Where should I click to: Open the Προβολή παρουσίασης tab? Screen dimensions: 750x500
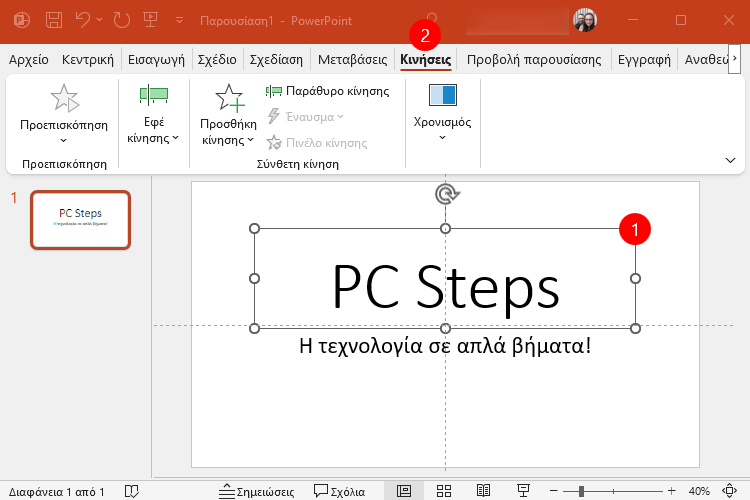coord(534,60)
